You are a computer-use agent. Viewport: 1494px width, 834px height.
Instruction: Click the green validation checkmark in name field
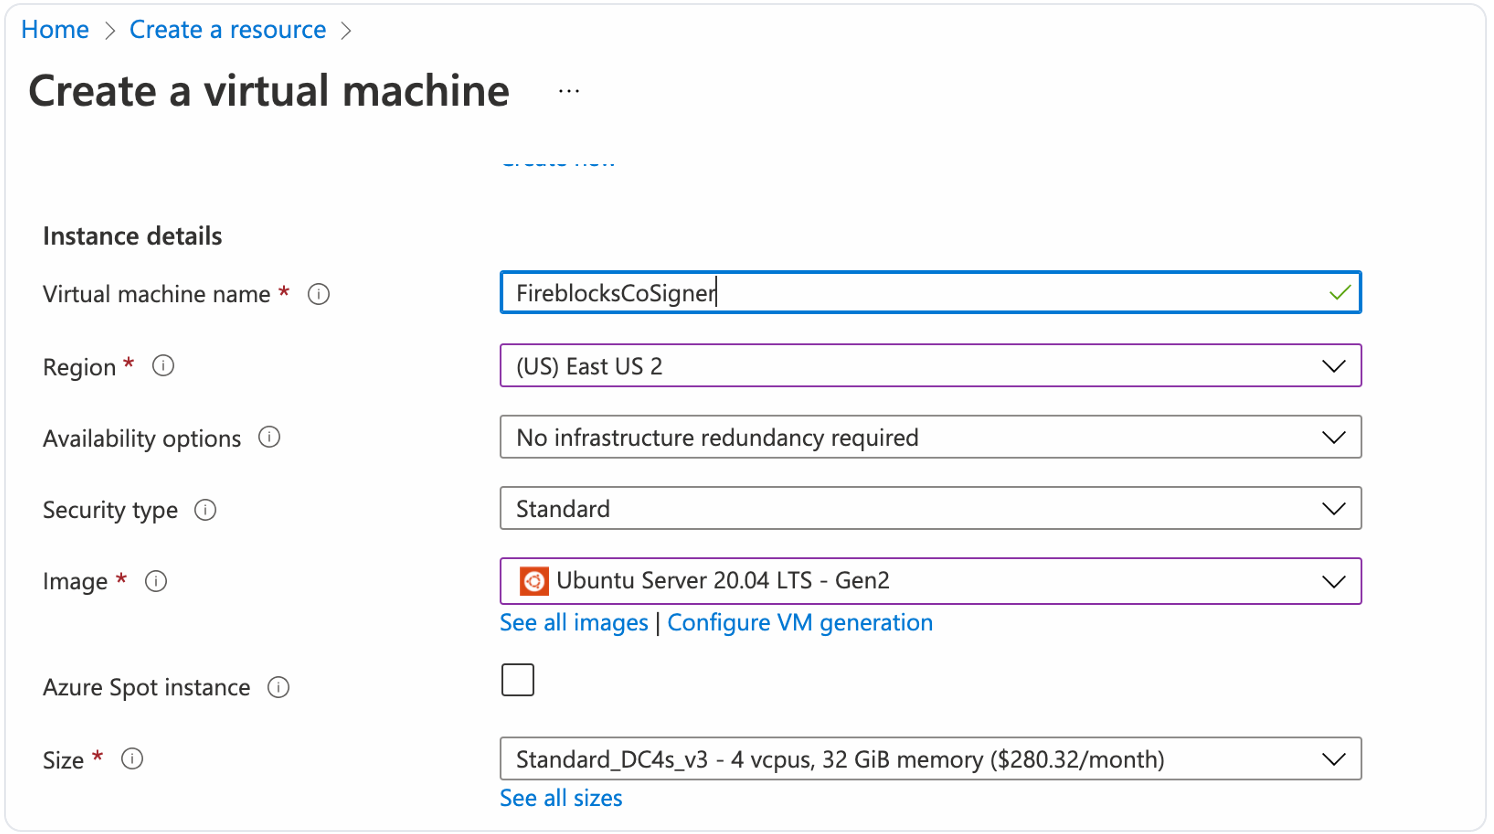(1340, 293)
